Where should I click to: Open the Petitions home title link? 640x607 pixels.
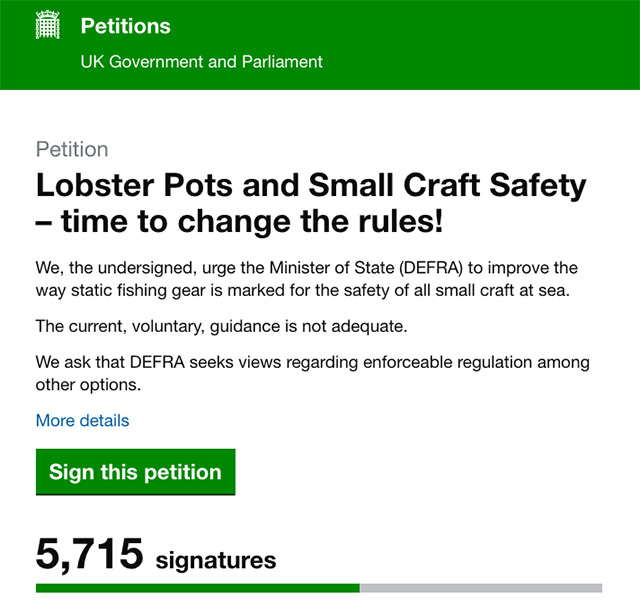point(125,26)
